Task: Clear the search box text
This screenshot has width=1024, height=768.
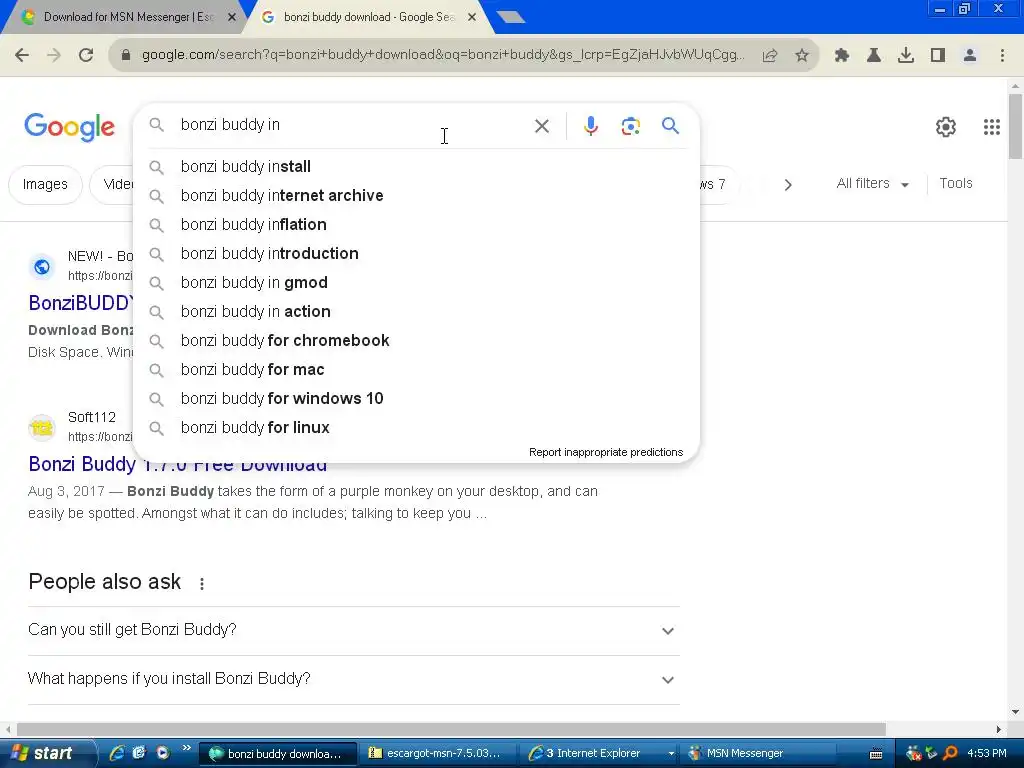Action: 542,126
